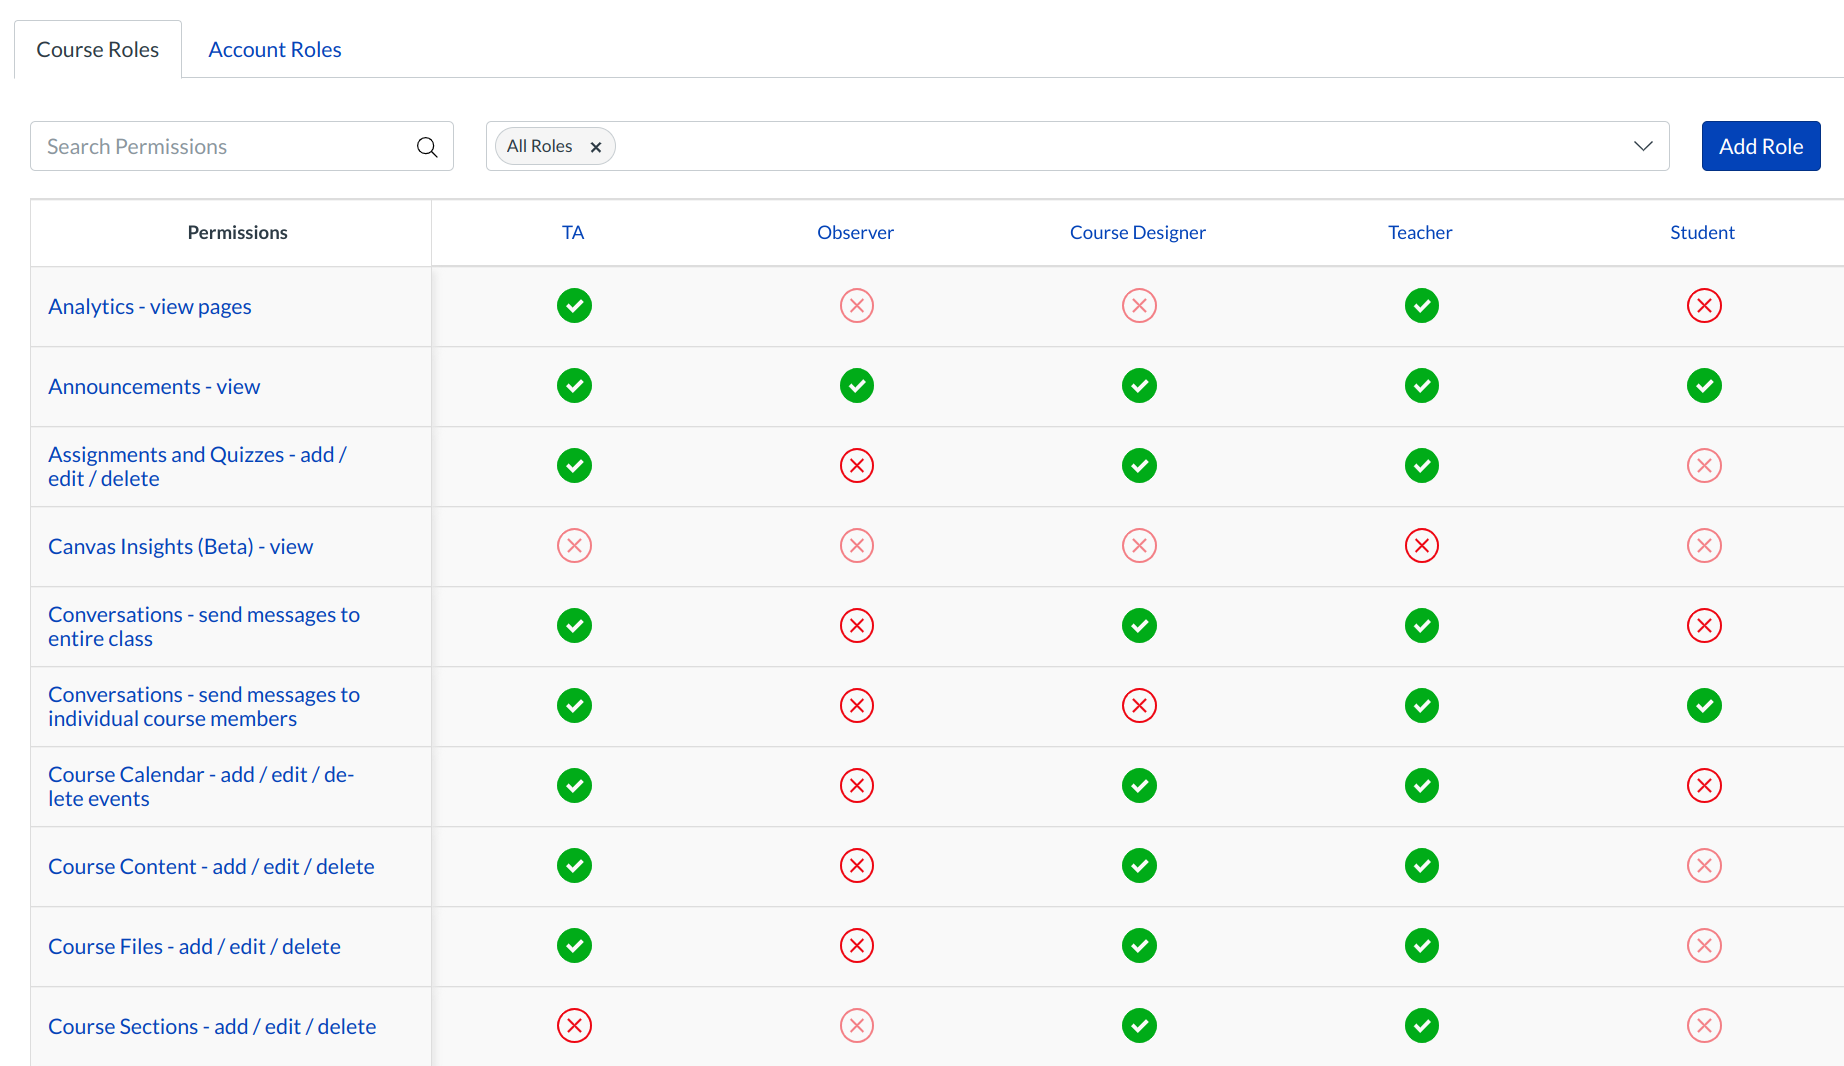Toggle TA permission for Analytics view pages
1844x1066 pixels.
coord(574,306)
